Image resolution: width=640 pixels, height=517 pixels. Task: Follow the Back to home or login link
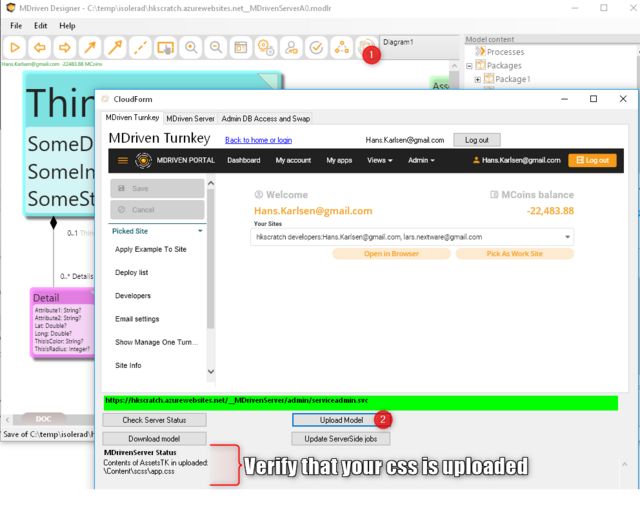(258, 140)
